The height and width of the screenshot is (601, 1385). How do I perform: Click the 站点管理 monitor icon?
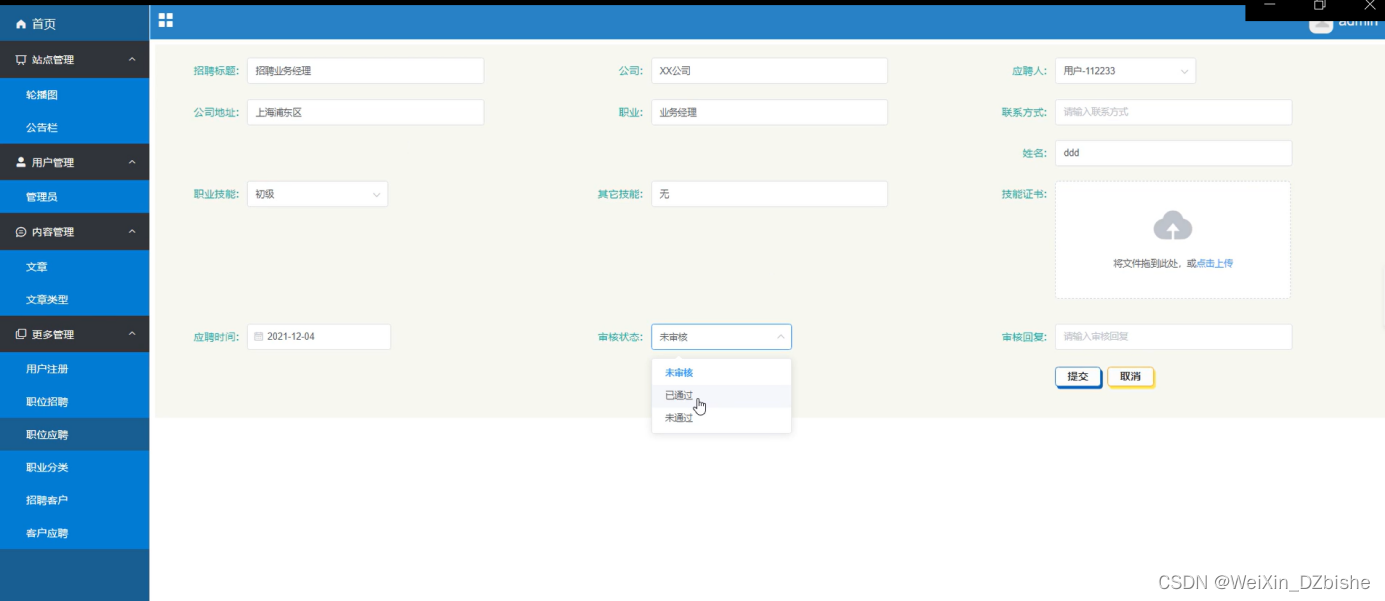(21, 60)
